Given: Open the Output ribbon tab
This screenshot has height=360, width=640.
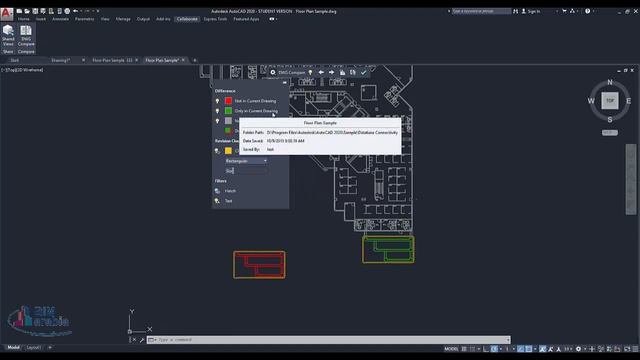Looking at the screenshot, I should tap(143, 19).
